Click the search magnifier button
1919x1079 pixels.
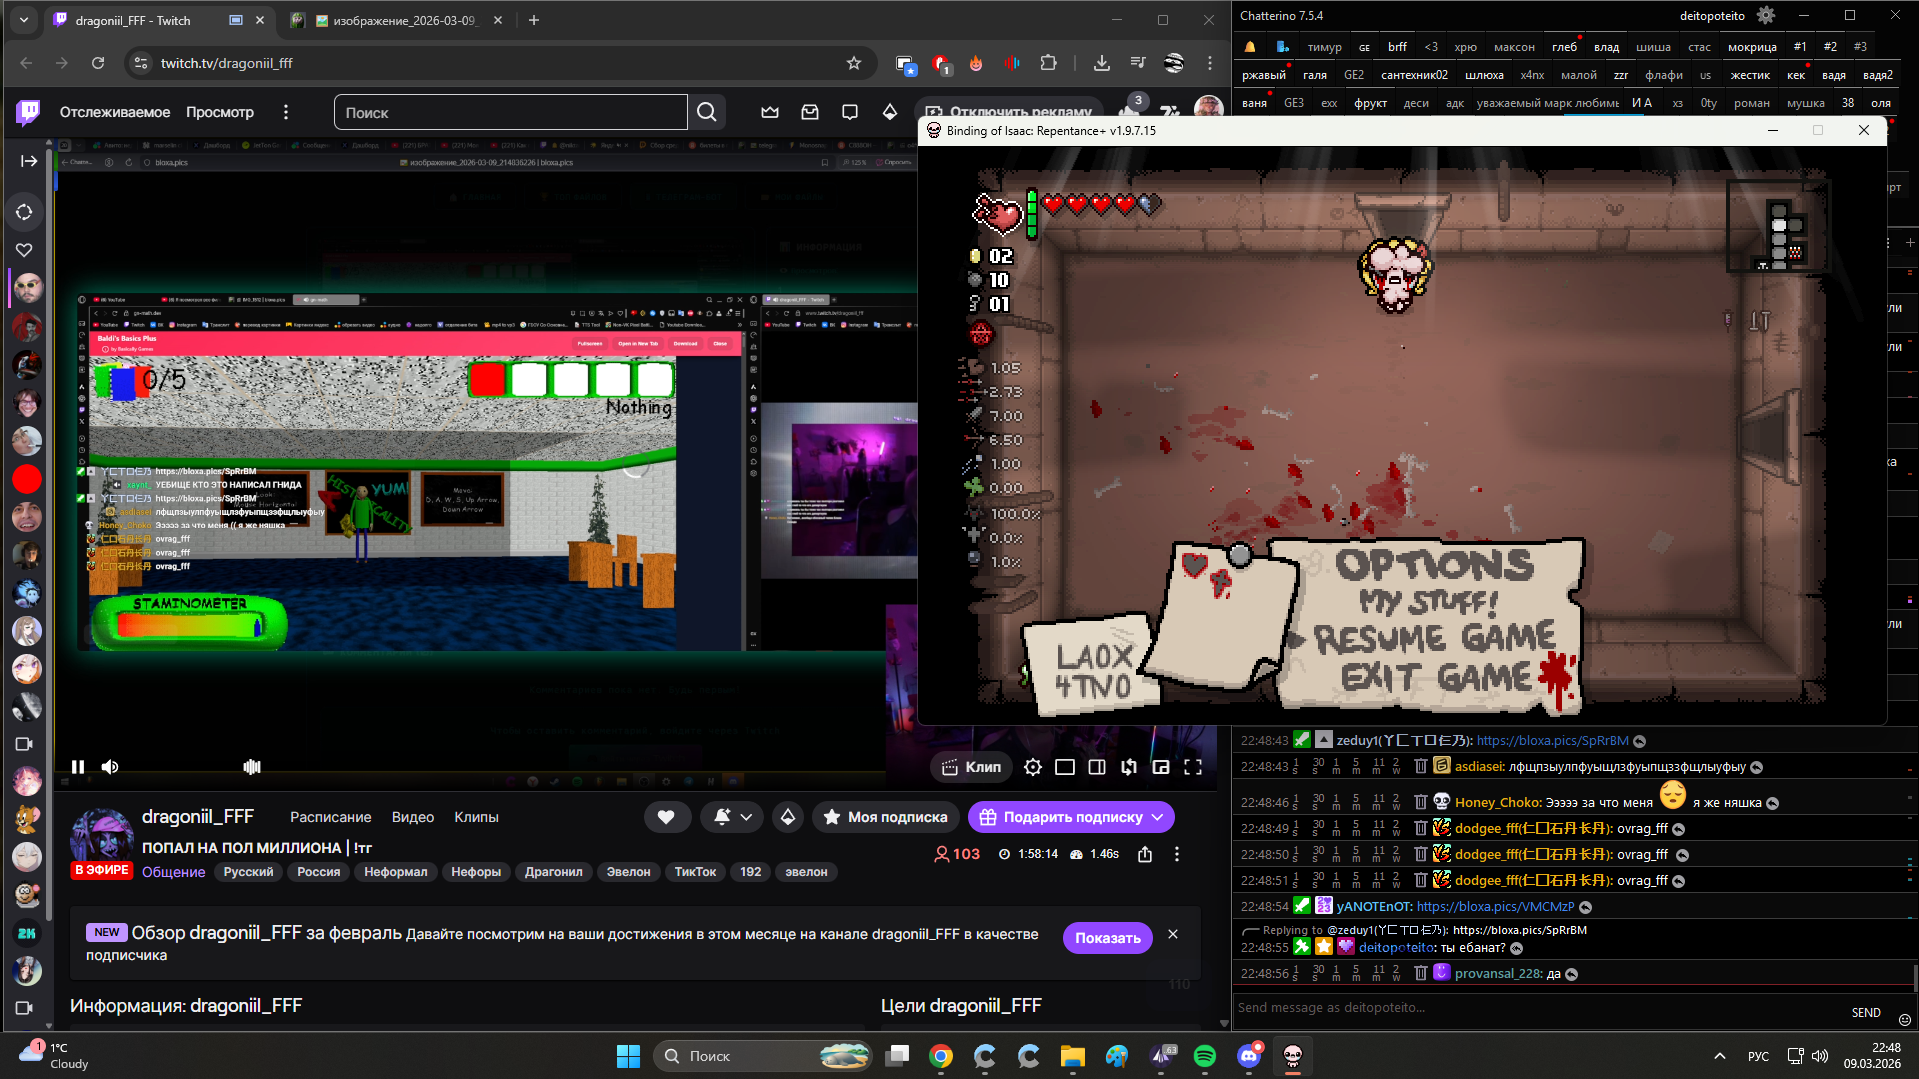point(707,112)
